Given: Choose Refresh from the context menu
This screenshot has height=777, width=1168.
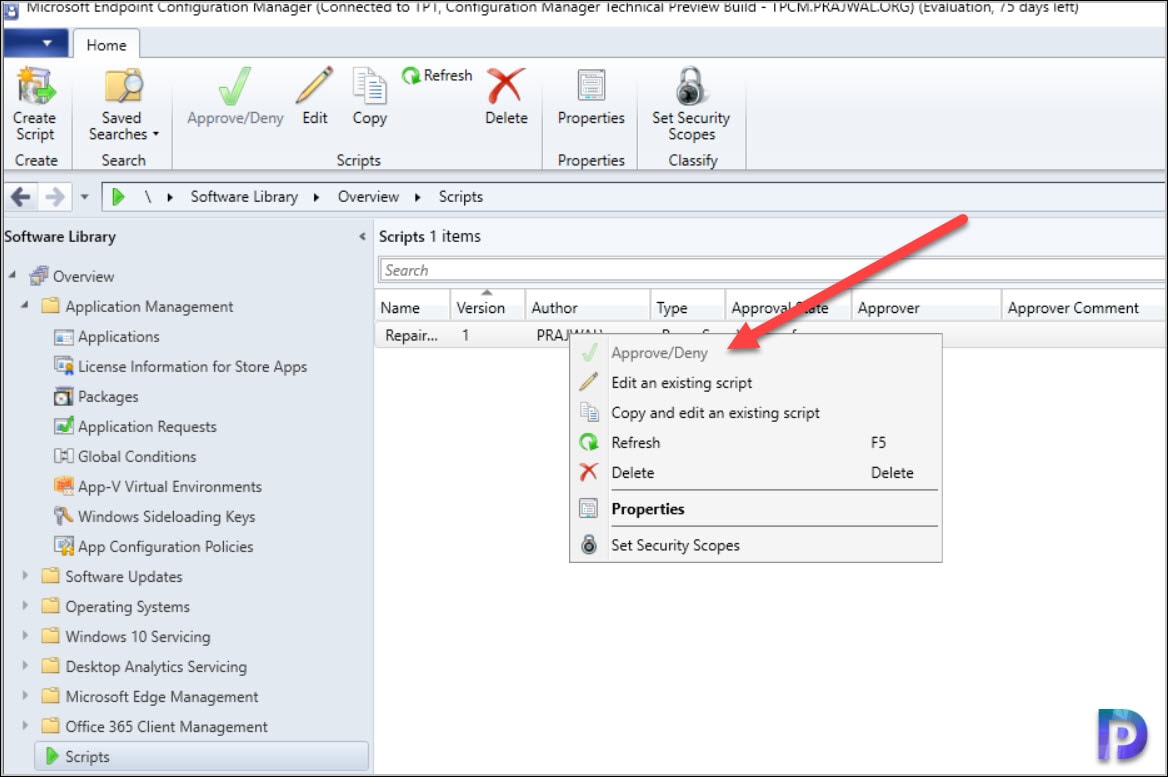Looking at the screenshot, I should (755, 443).
